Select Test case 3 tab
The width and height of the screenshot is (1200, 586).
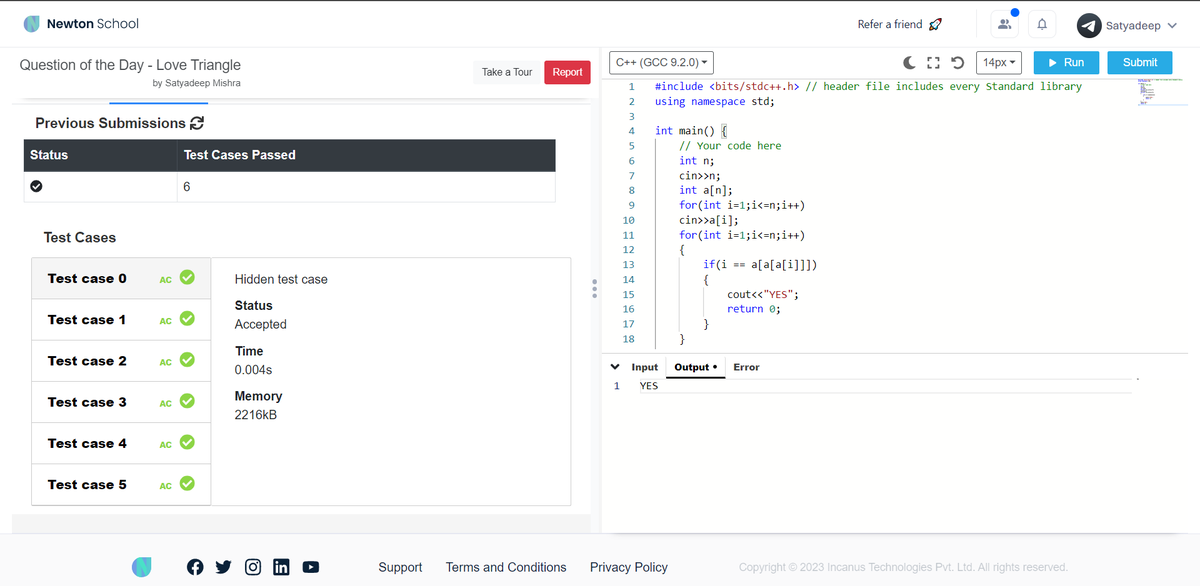click(122, 401)
